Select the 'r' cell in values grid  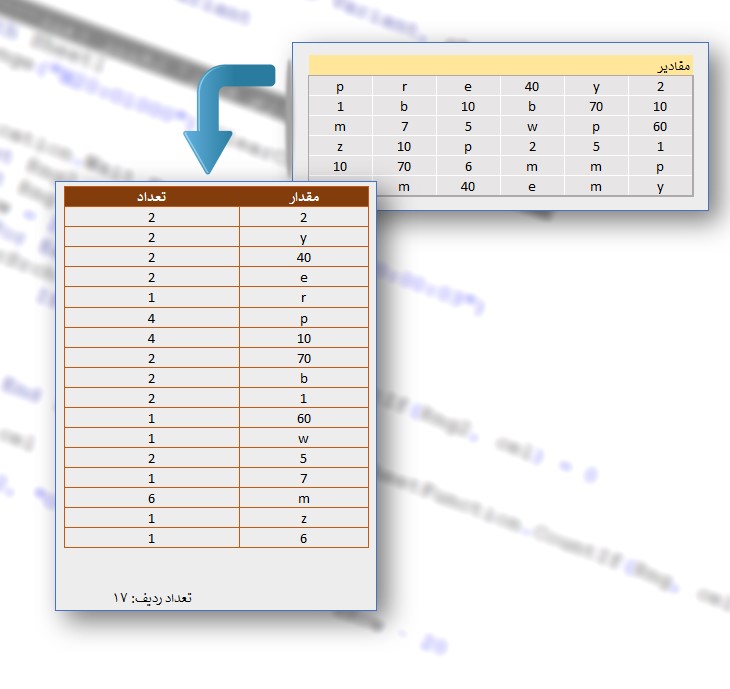[404, 86]
